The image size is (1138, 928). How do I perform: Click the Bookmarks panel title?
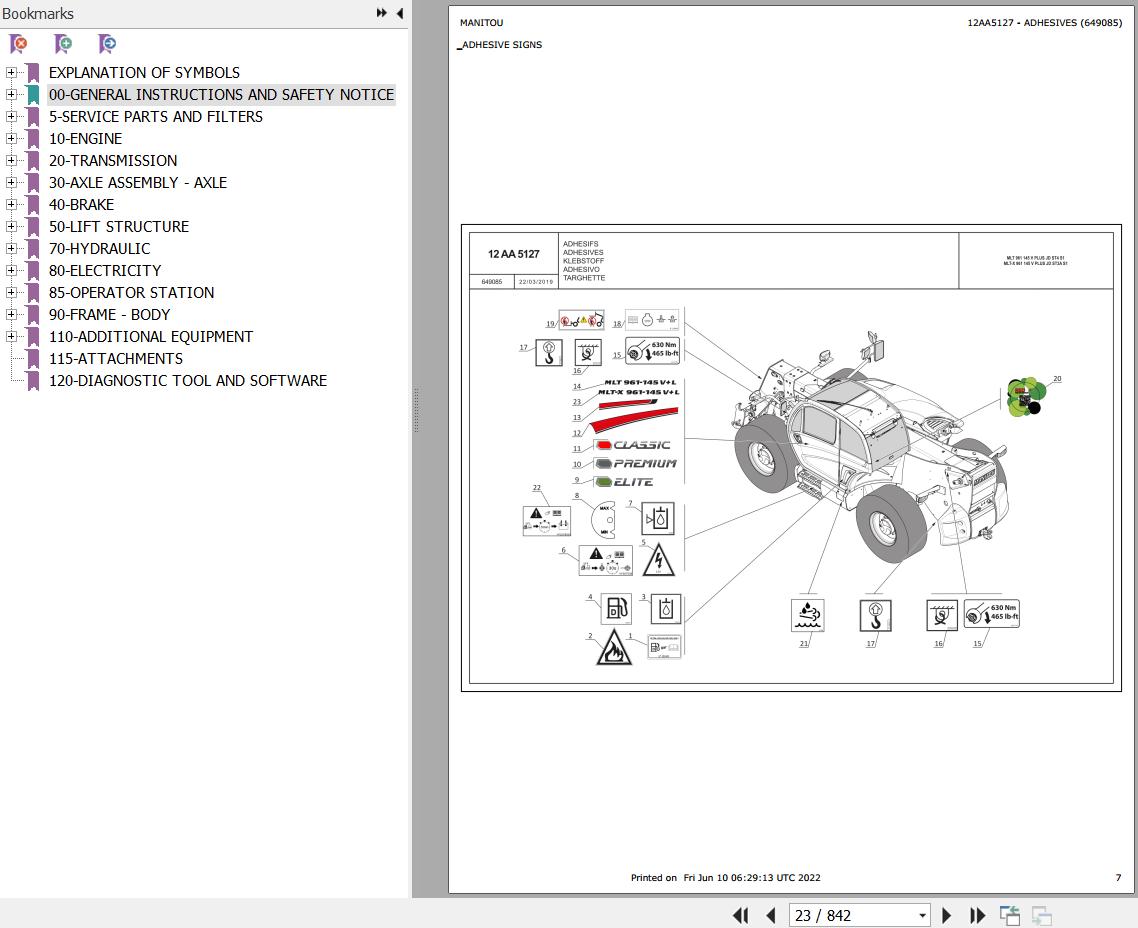38,13
